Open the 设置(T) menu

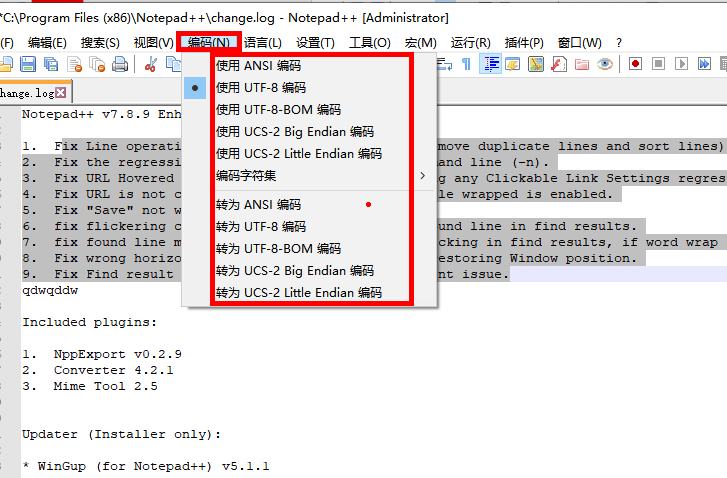[x=315, y=43]
